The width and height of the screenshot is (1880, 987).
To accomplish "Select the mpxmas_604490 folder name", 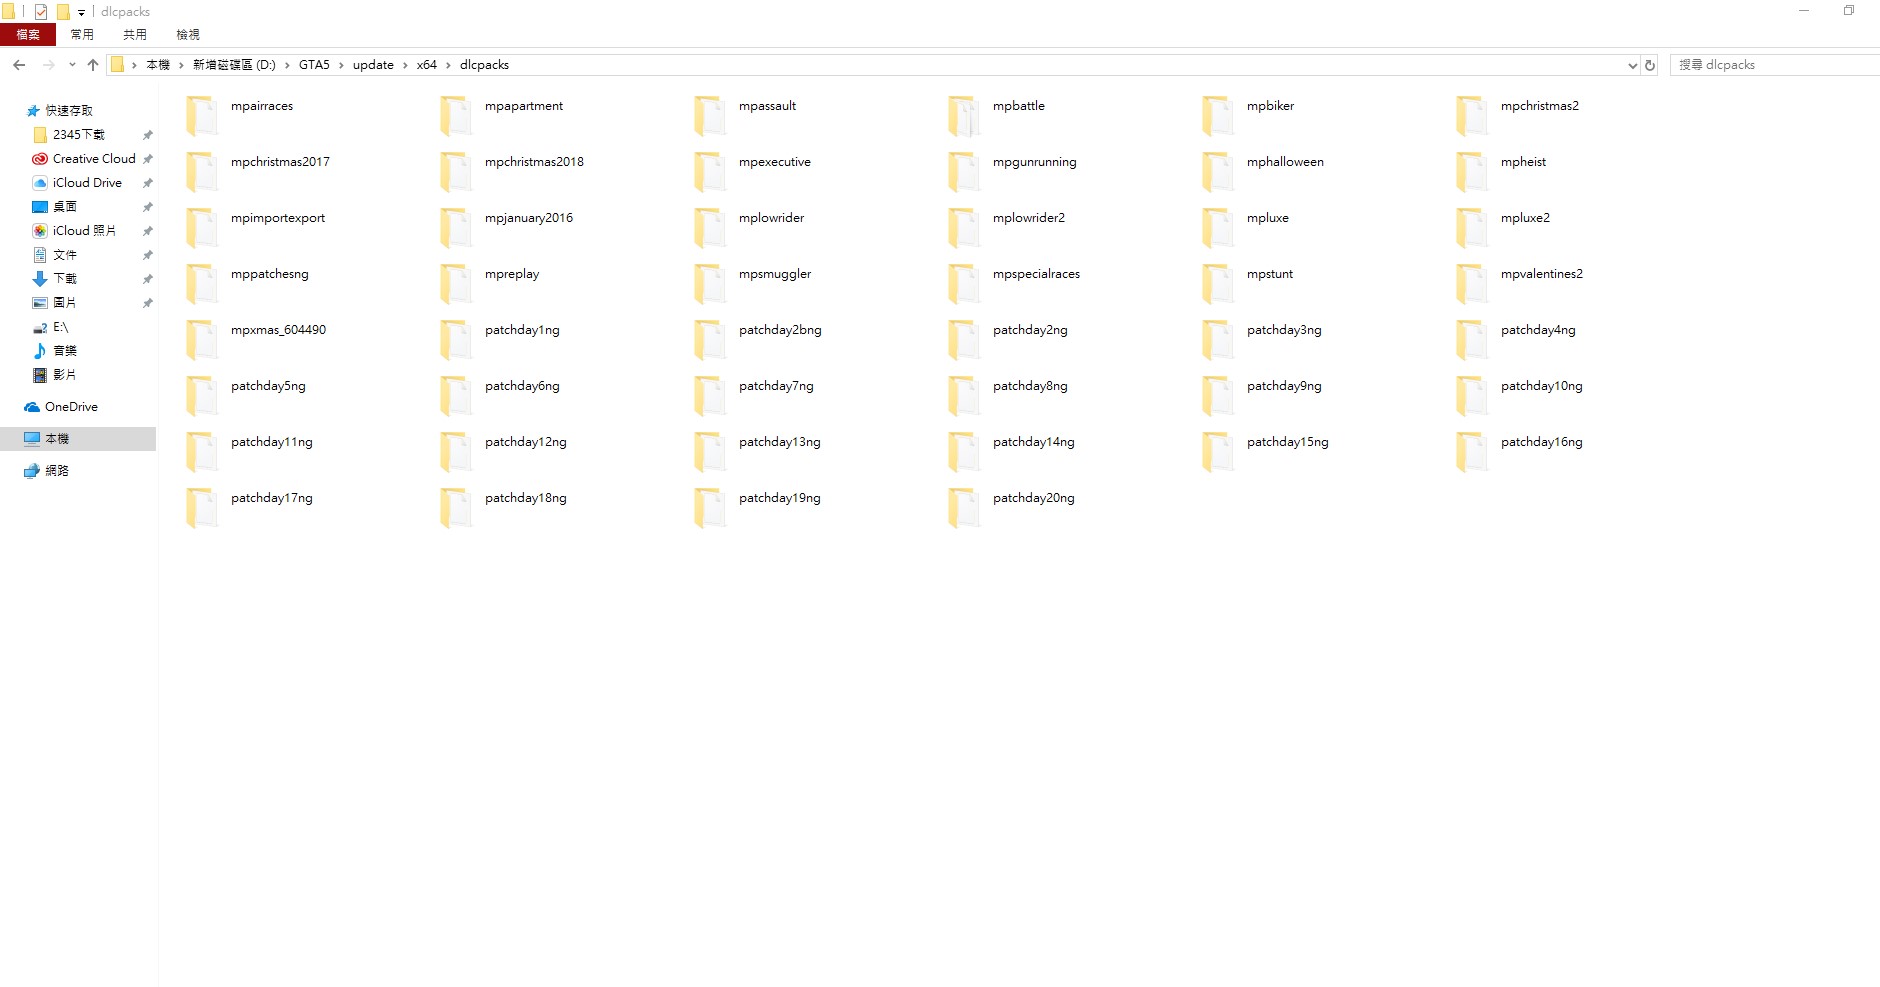I will pyautogui.click(x=278, y=330).
